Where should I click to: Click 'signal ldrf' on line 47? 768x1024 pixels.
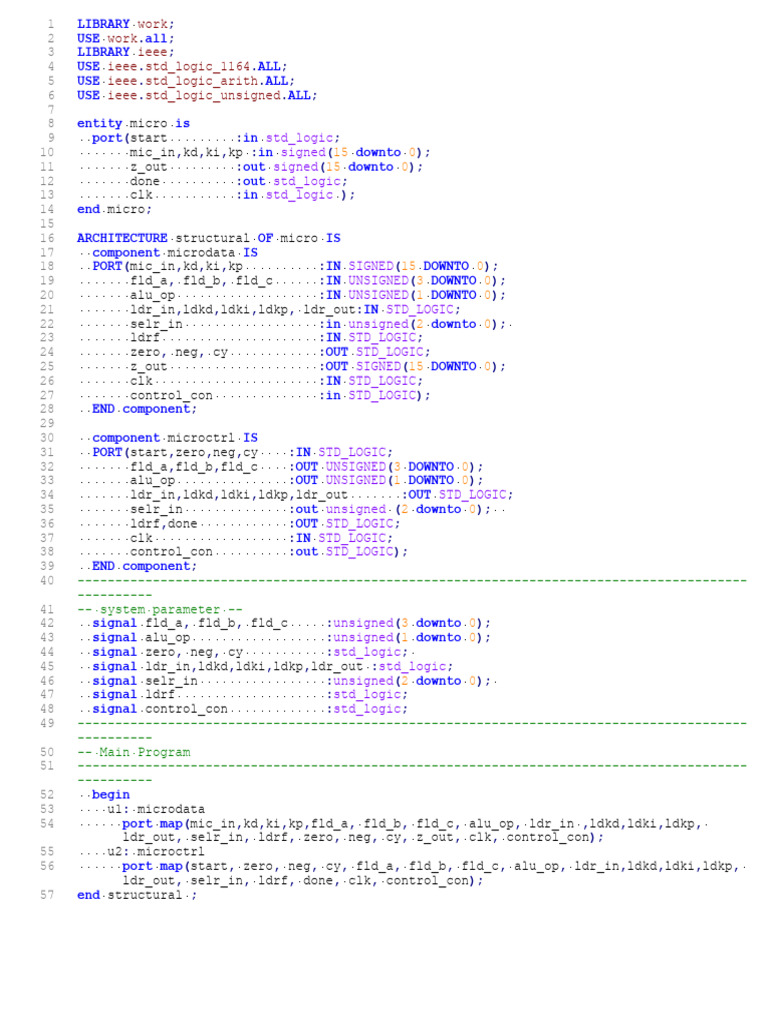[x=133, y=695]
